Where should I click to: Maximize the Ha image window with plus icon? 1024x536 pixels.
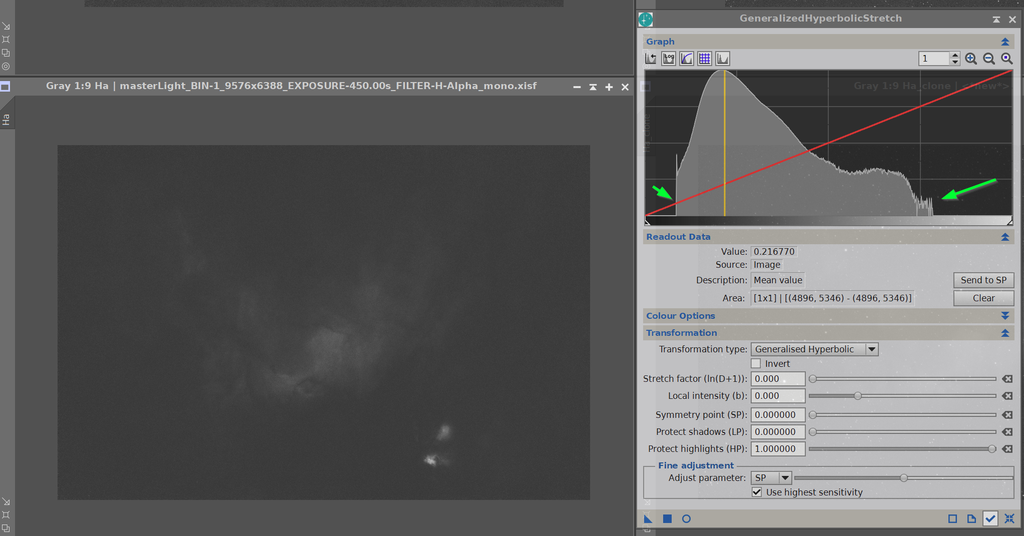tap(609, 87)
